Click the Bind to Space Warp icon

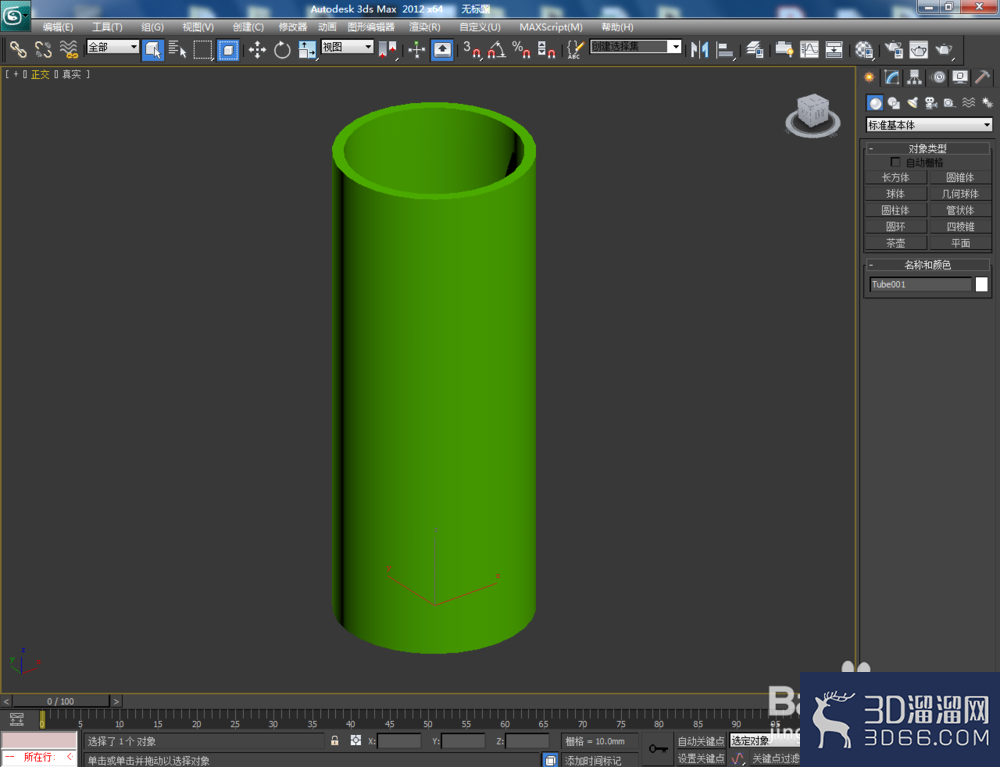(68, 49)
